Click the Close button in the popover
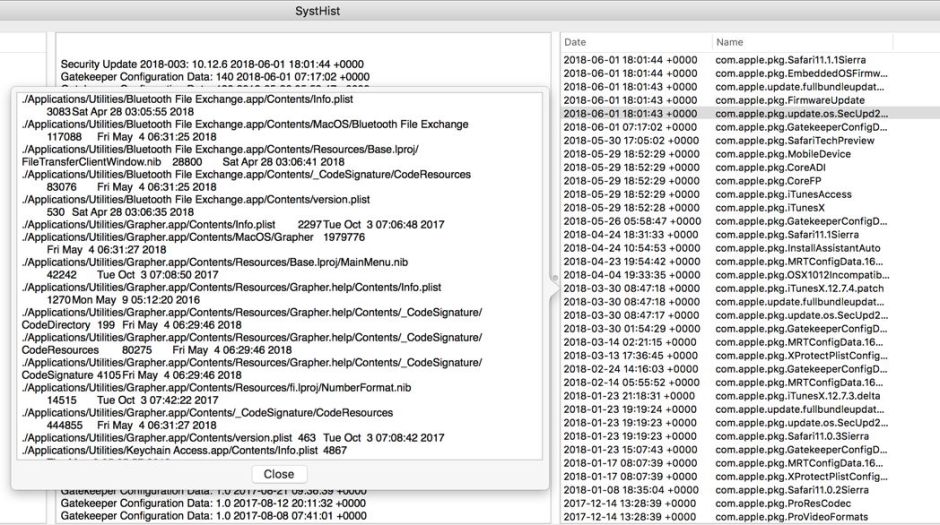The image size is (940, 525). [x=279, y=474]
